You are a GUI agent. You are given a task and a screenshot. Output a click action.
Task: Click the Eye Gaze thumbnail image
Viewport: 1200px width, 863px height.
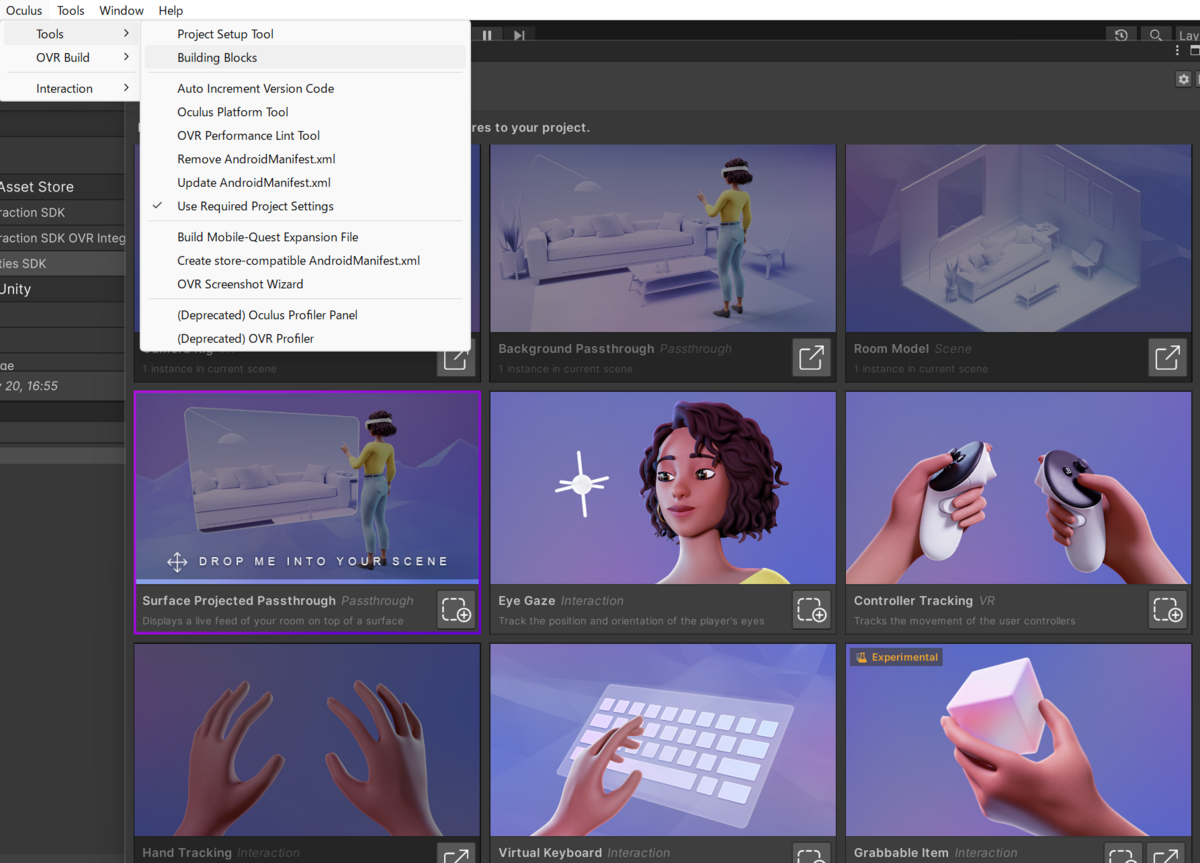tap(663, 488)
